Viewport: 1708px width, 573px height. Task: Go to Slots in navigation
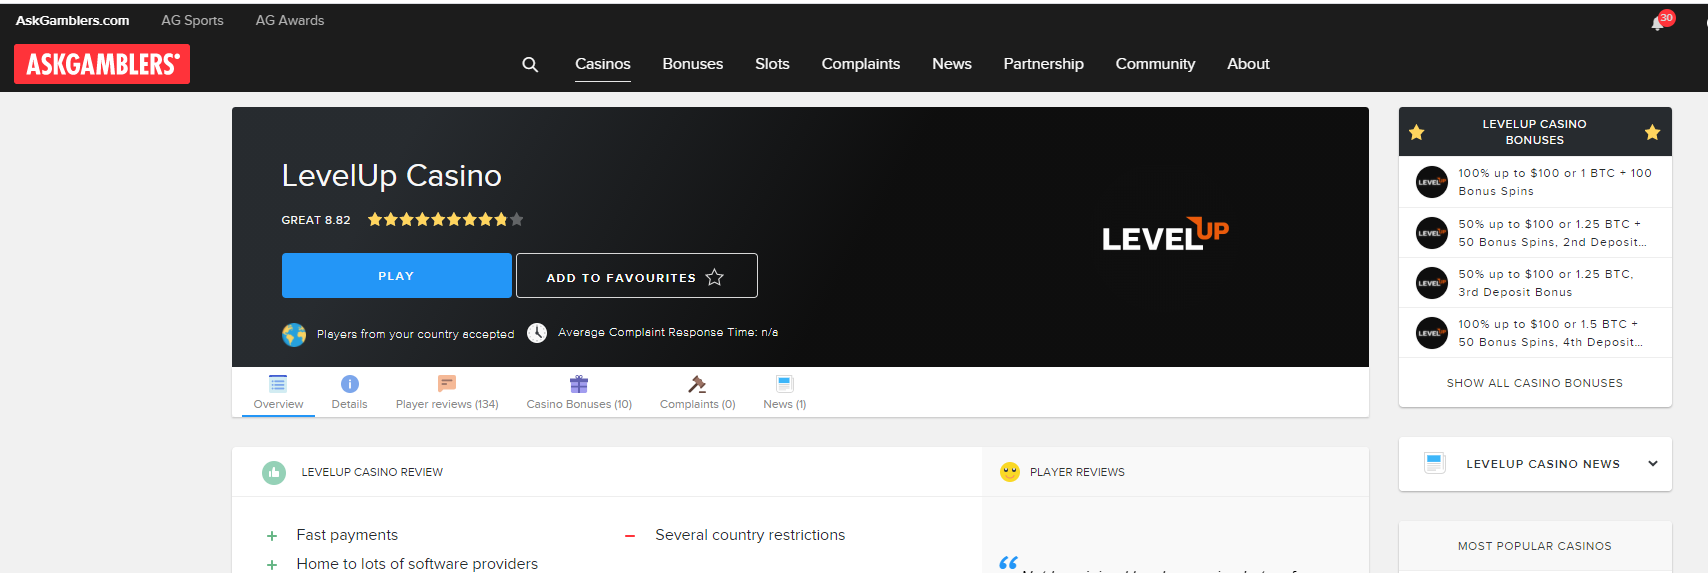(772, 64)
